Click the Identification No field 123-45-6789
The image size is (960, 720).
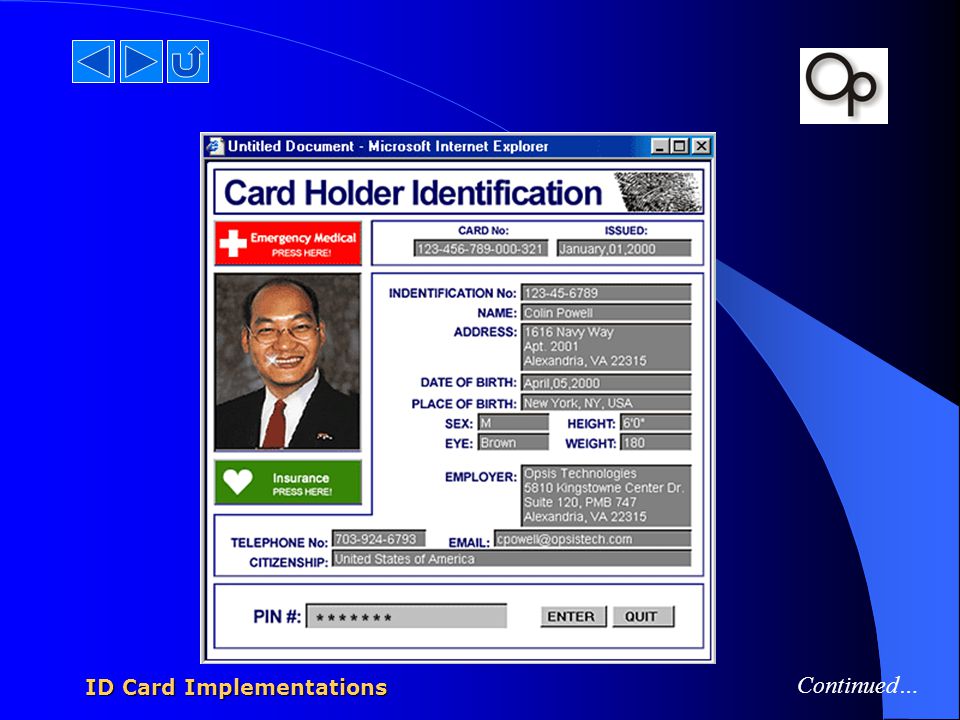[x=606, y=293]
